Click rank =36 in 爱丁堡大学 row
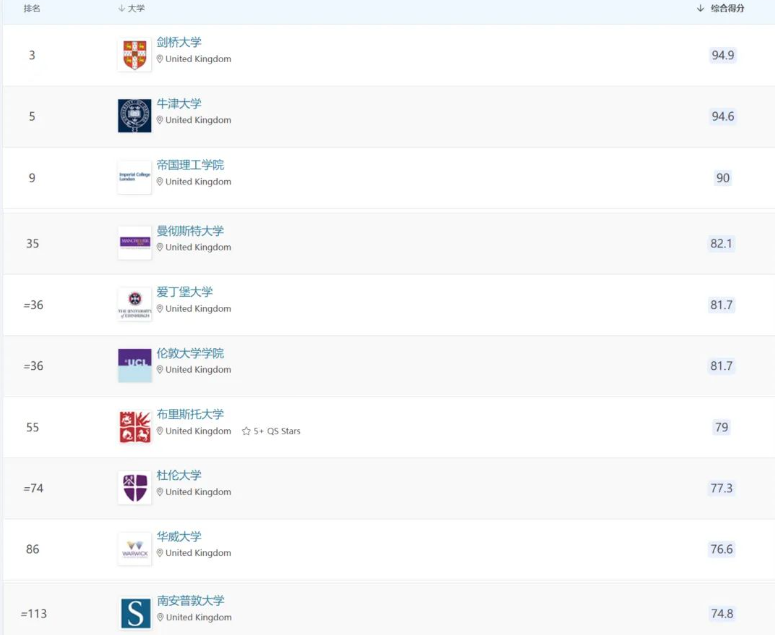Screen dimensions: 775x635 point(33,305)
